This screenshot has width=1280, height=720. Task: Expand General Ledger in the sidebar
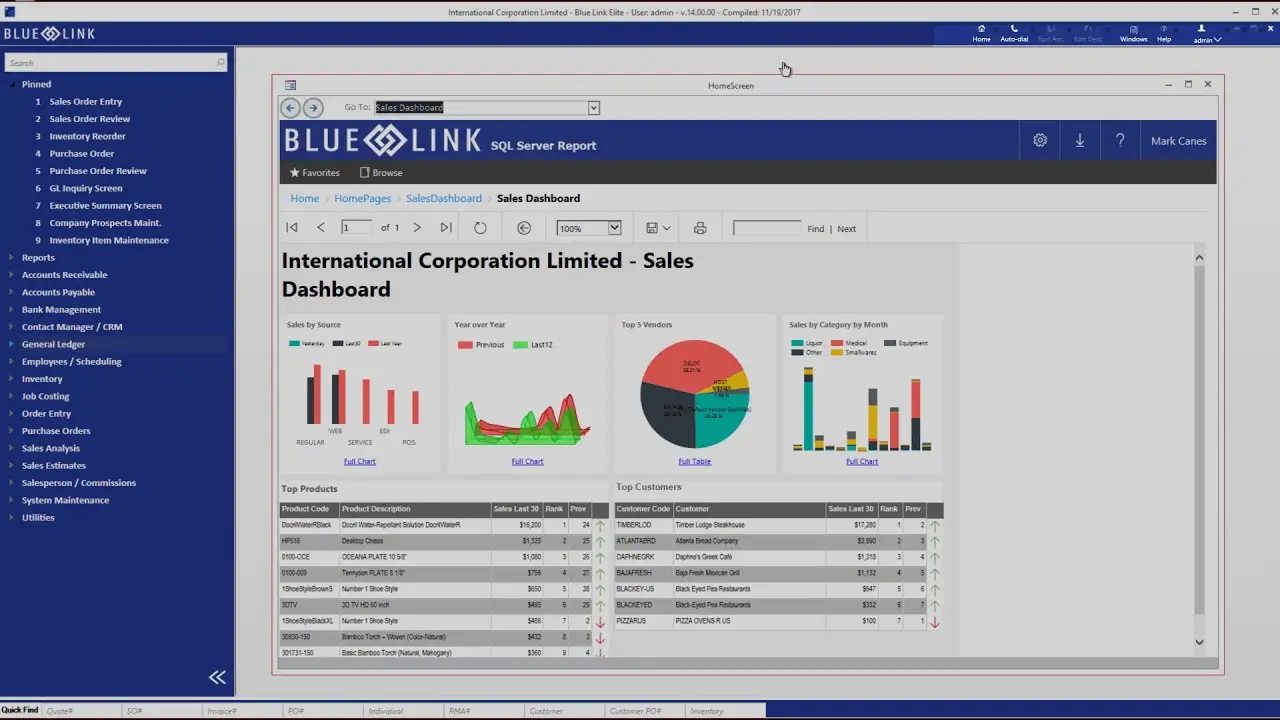[53, 344]
